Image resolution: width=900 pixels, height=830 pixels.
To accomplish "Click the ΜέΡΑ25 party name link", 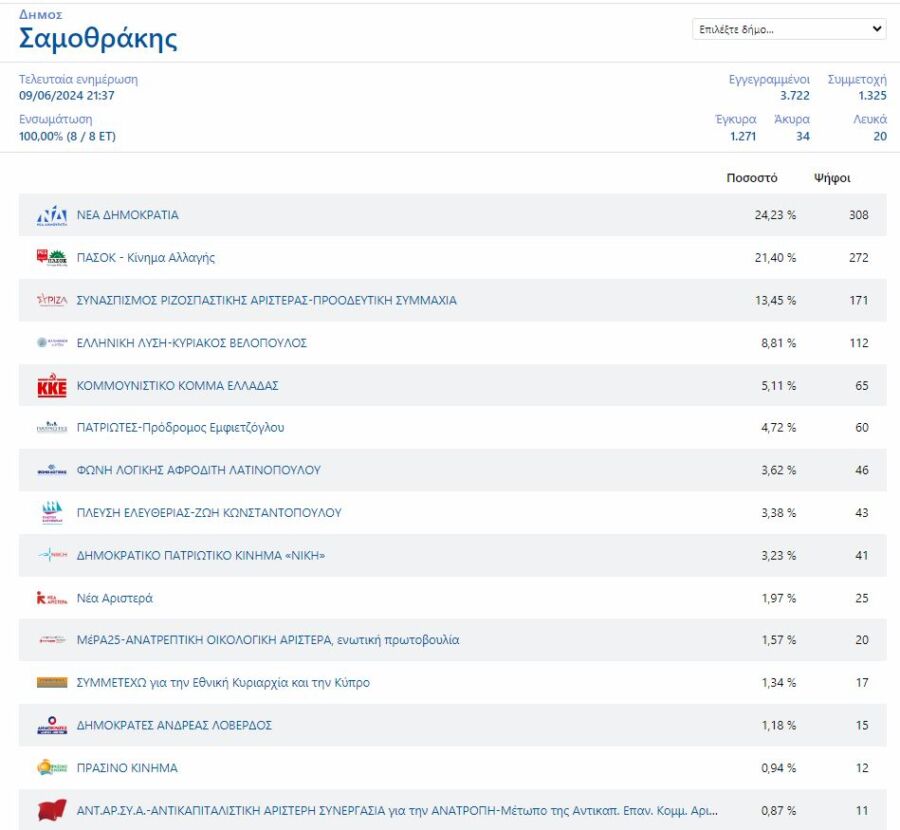I will (268, 640).
